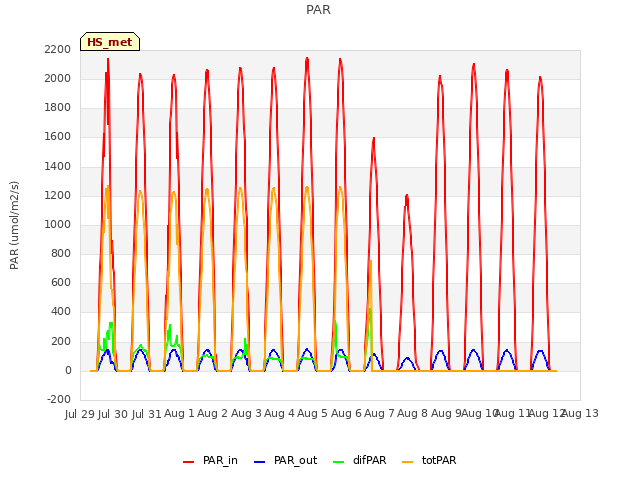Click the 600 y-axis tick label
The width and height of the screenshot is (640, 480).
pos(61,282)
